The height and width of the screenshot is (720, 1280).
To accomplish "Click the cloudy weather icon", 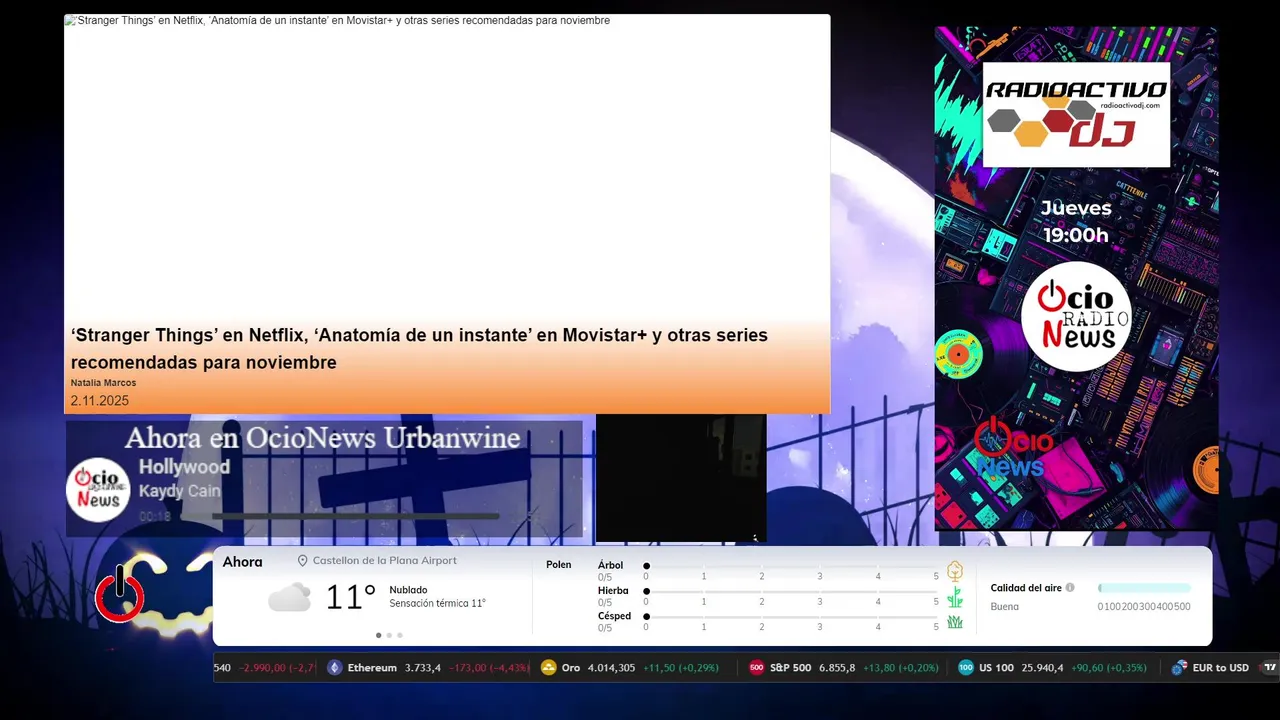I will coord(289,598).
